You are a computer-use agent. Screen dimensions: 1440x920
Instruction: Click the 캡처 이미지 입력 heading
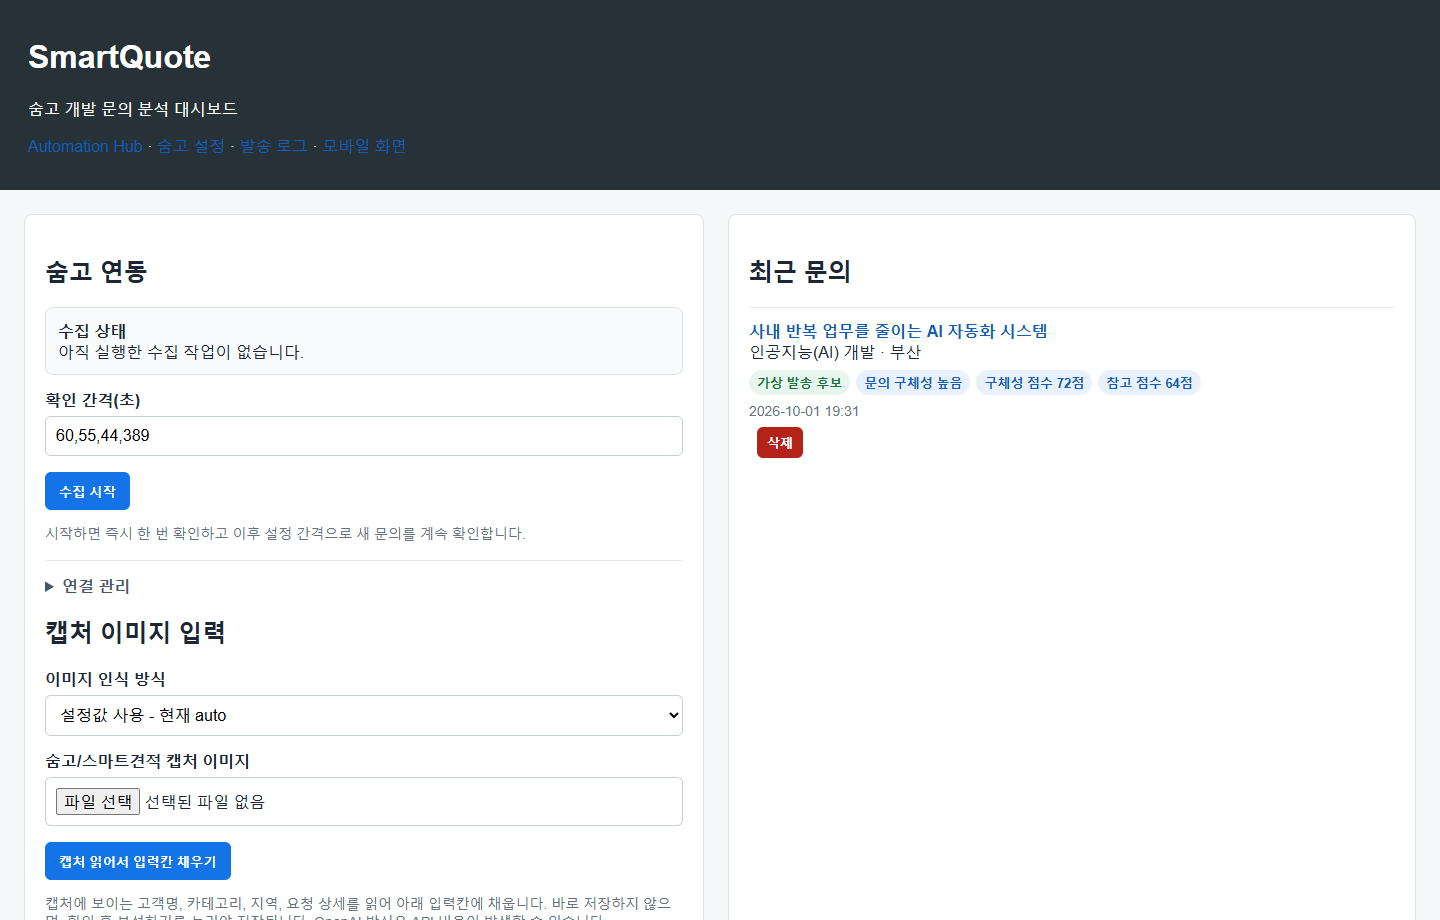[x=135, y=632]
